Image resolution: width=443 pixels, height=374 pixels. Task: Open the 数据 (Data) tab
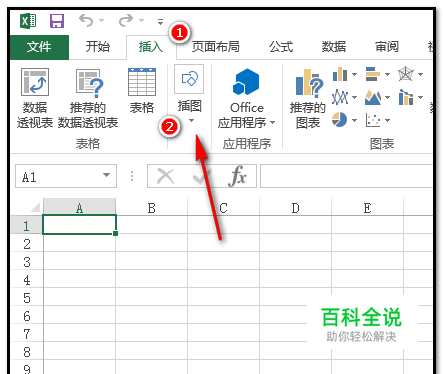tap(333, 47)
